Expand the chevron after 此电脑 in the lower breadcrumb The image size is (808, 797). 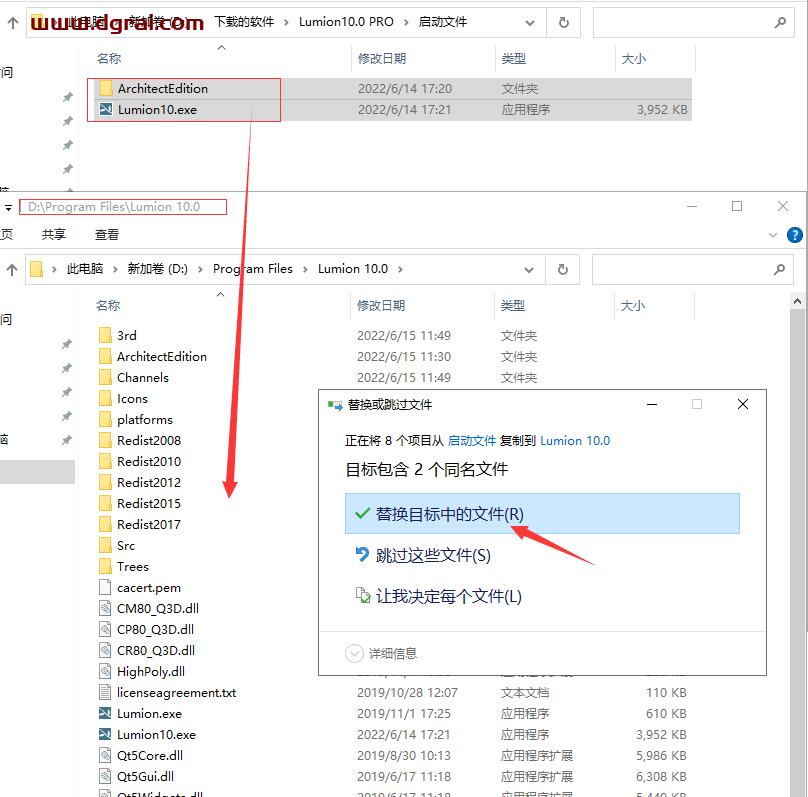(x=115, y=269)
